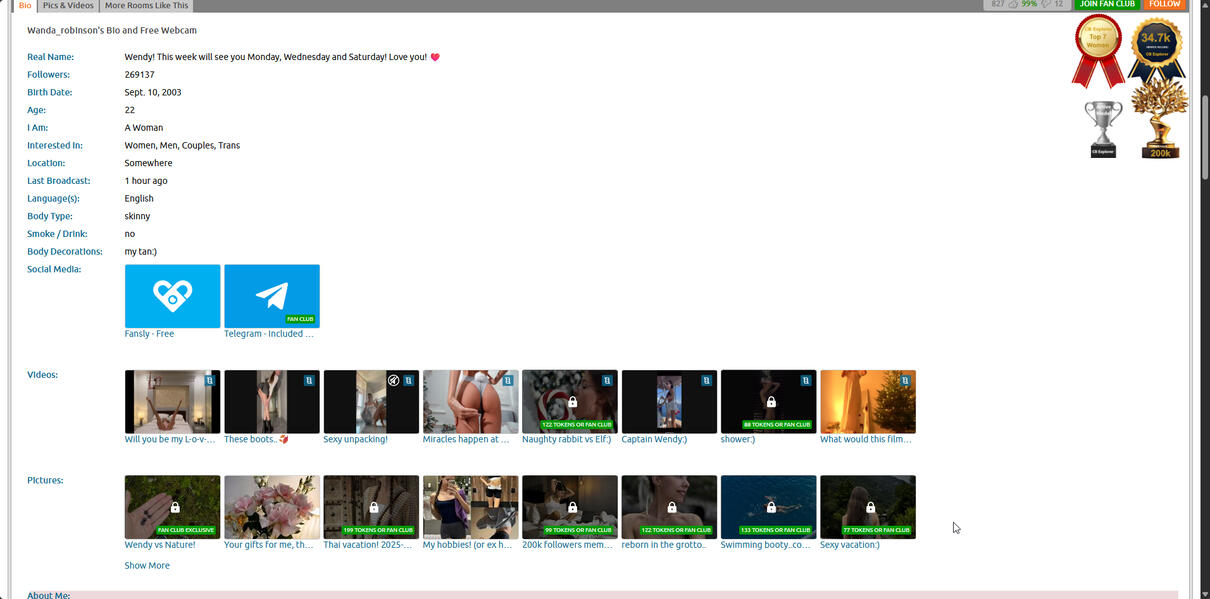
Task: Click the thumbs-down rating icon
Action: tap(1046, 4)
